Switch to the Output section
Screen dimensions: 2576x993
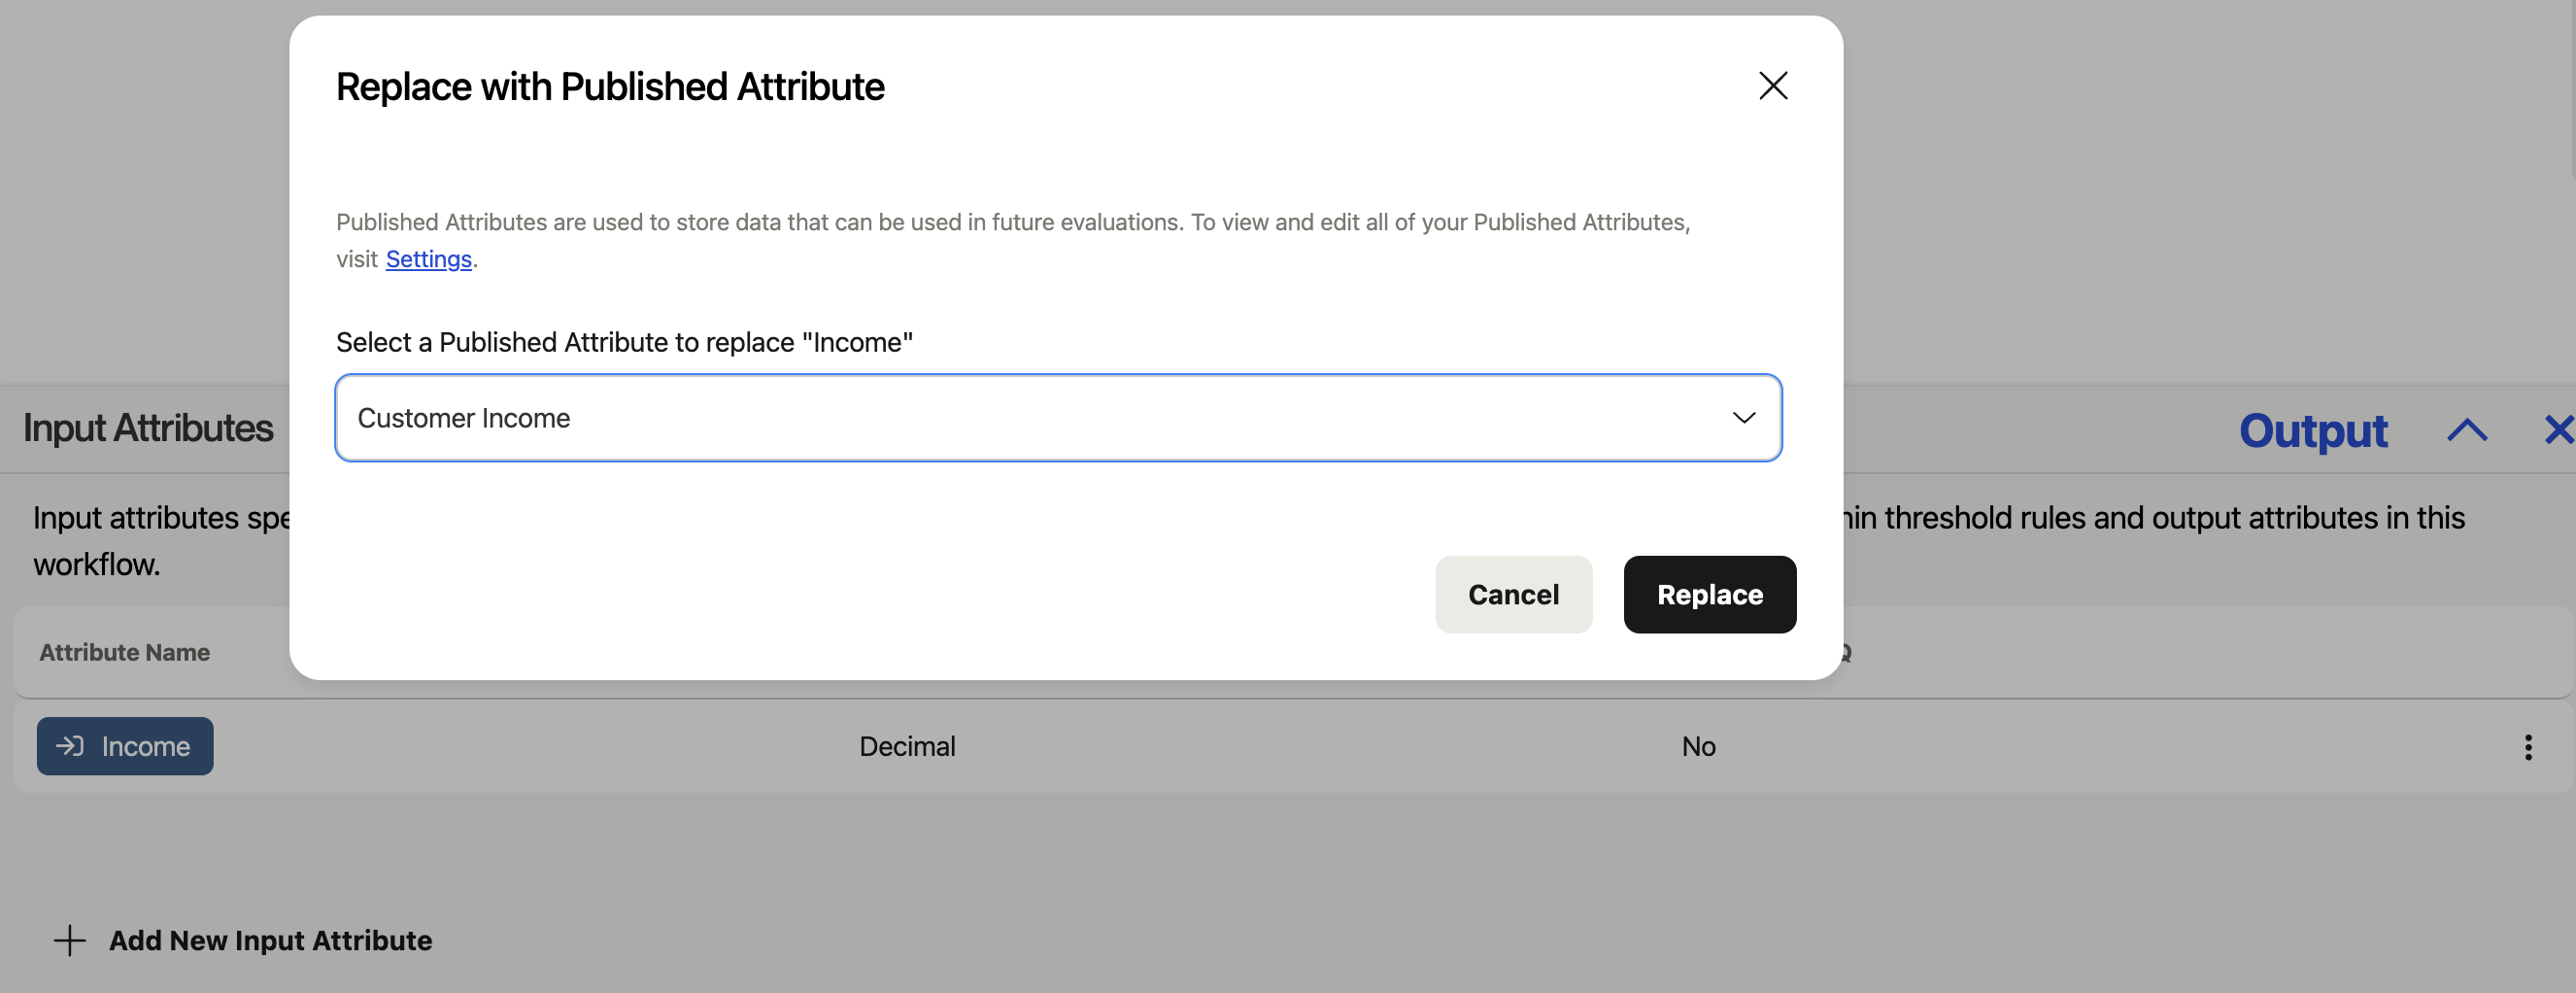[2312, 431]
